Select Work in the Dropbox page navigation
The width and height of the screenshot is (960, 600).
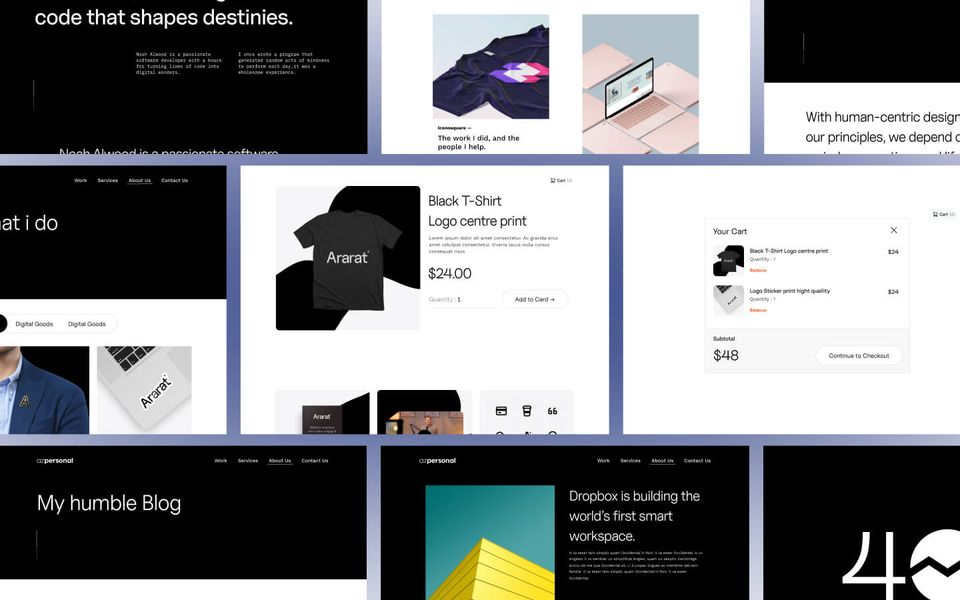pyautogui.click(x=603, y=460)
